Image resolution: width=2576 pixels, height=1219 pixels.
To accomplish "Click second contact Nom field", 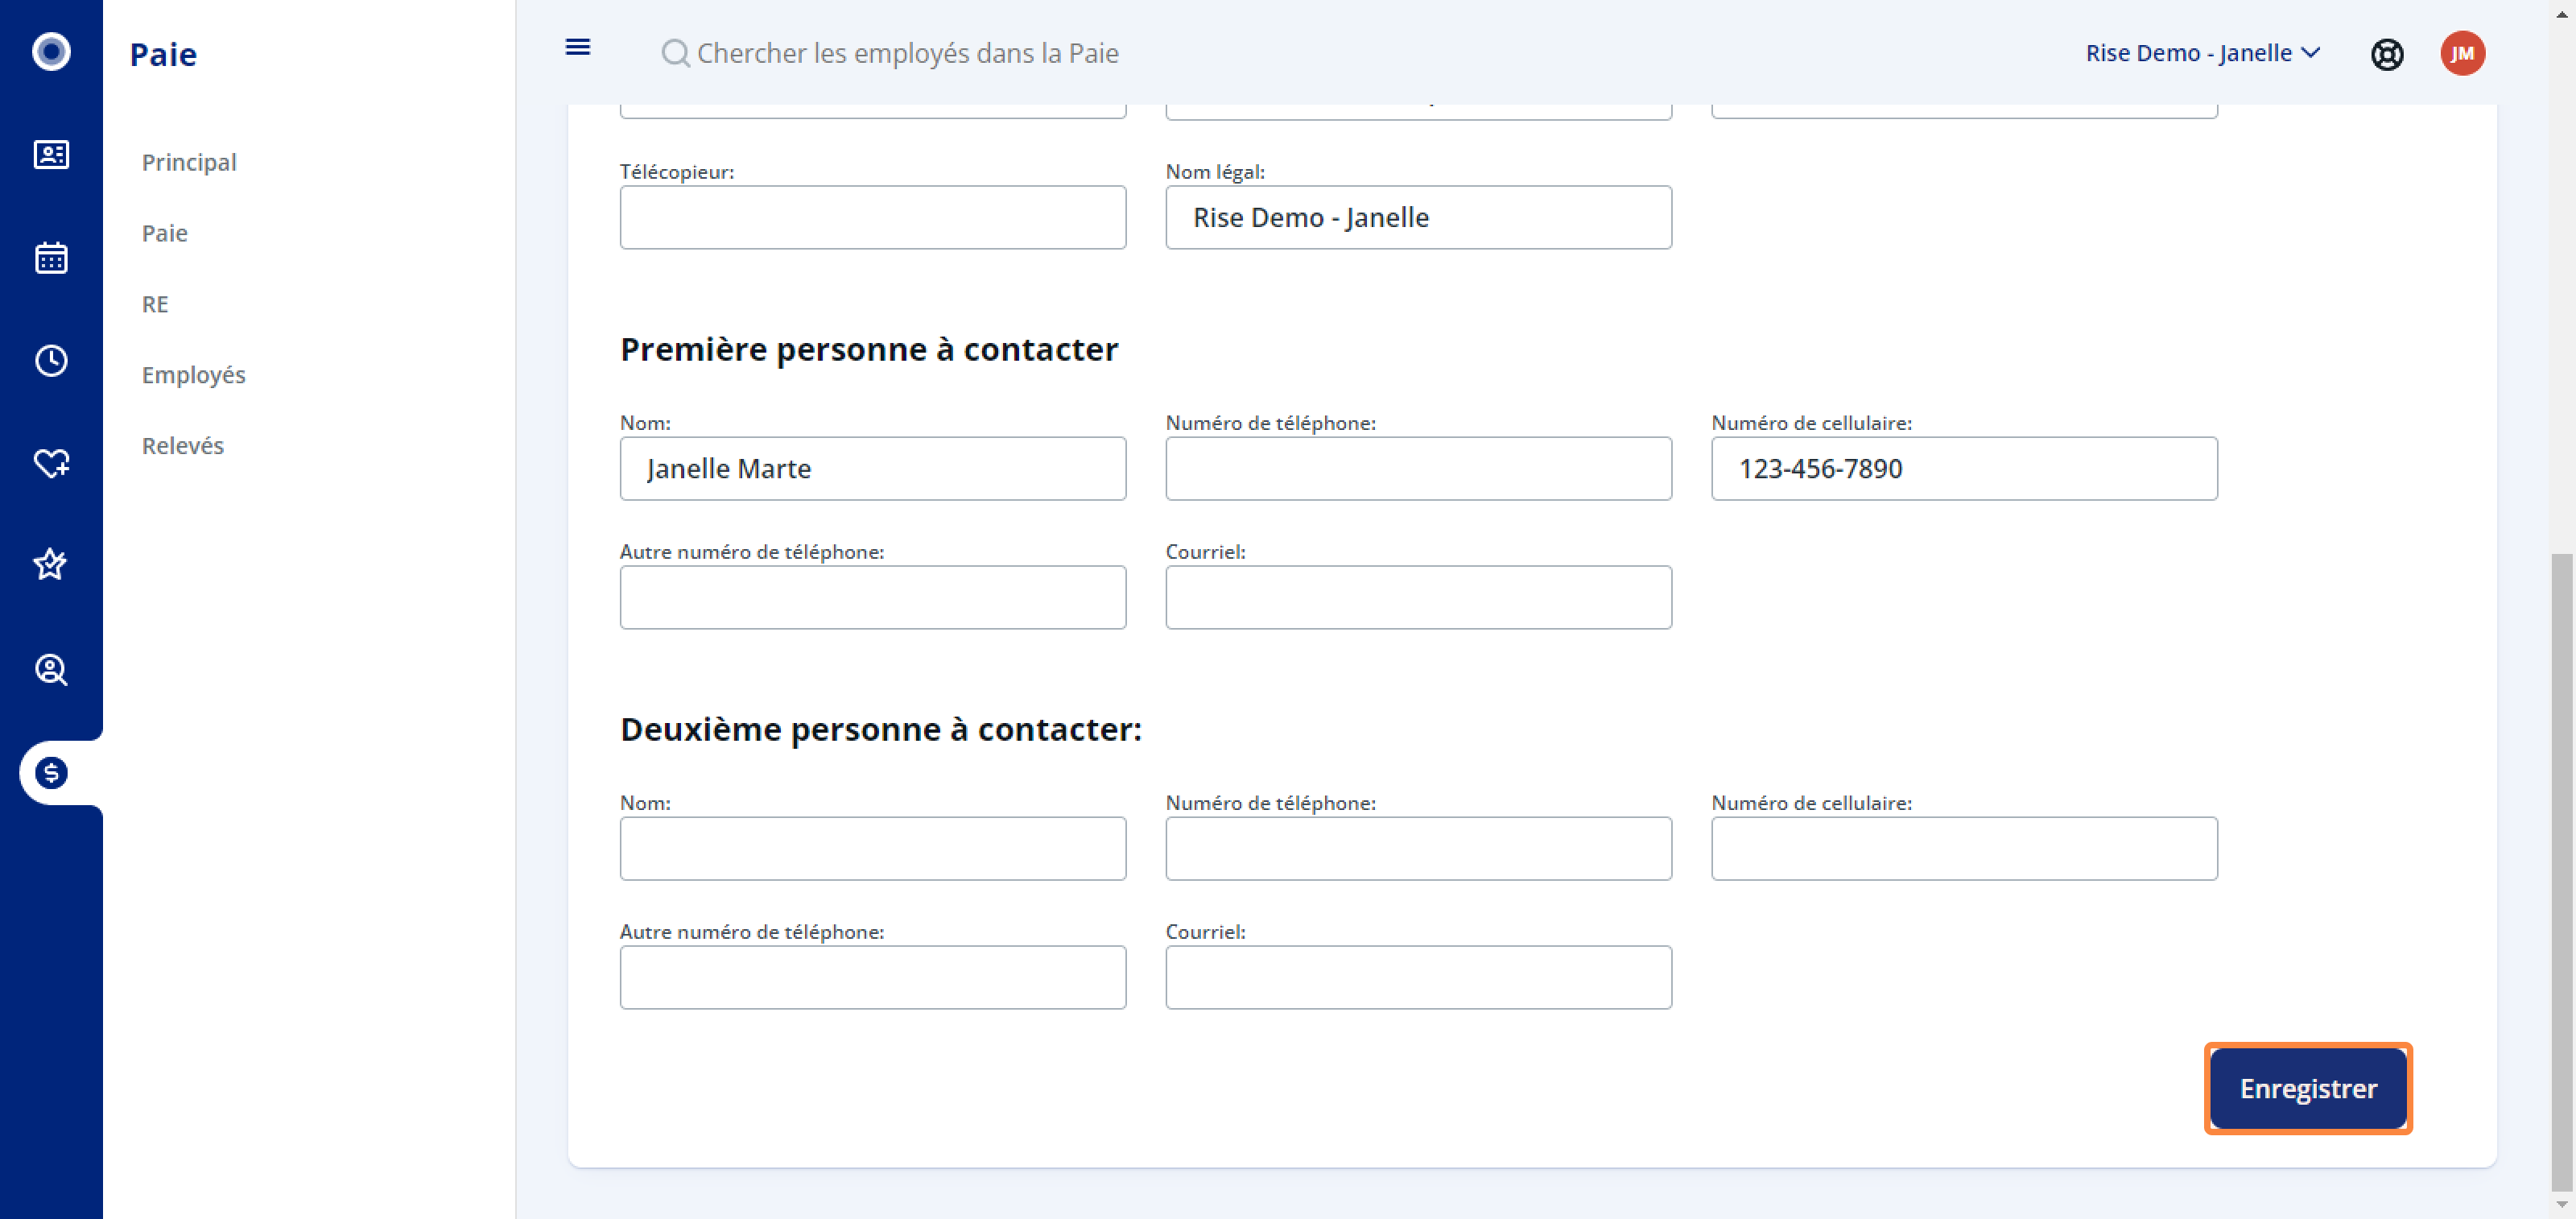I will [x=873, y=848].
